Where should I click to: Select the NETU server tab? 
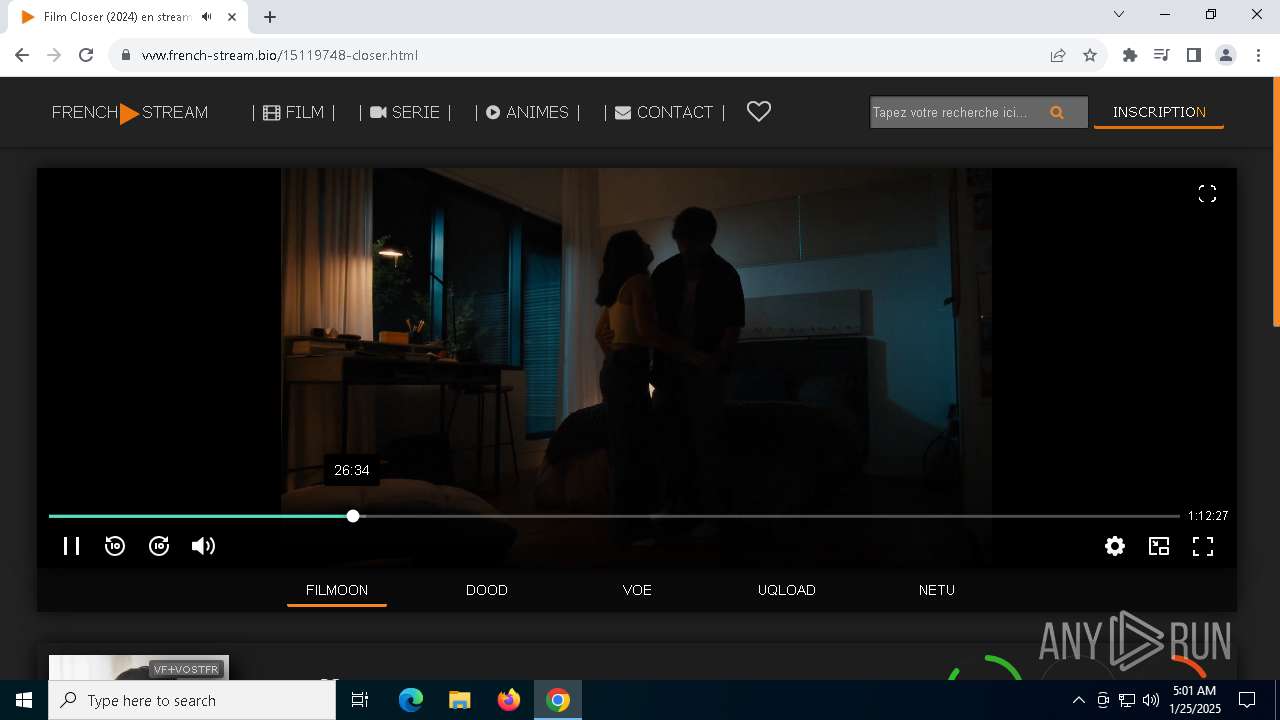[937, 590]
